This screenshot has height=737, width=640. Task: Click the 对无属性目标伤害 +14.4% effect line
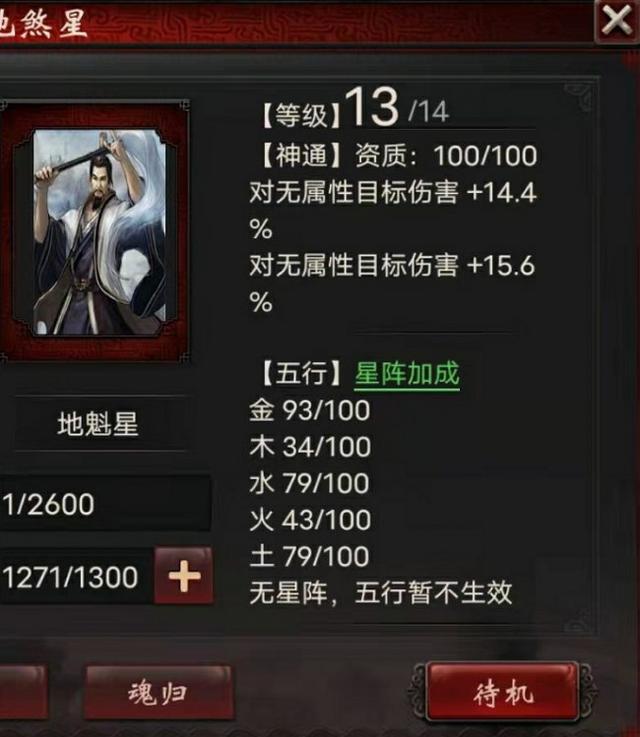click(x=393, y=210)
